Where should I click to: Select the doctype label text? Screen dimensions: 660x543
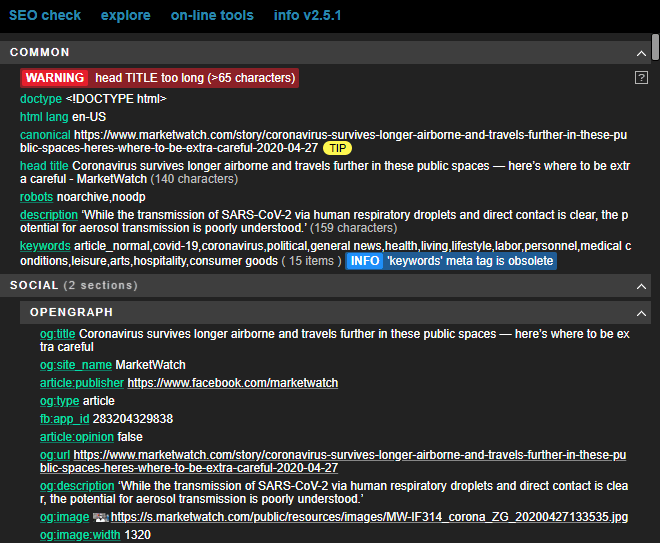41,99
